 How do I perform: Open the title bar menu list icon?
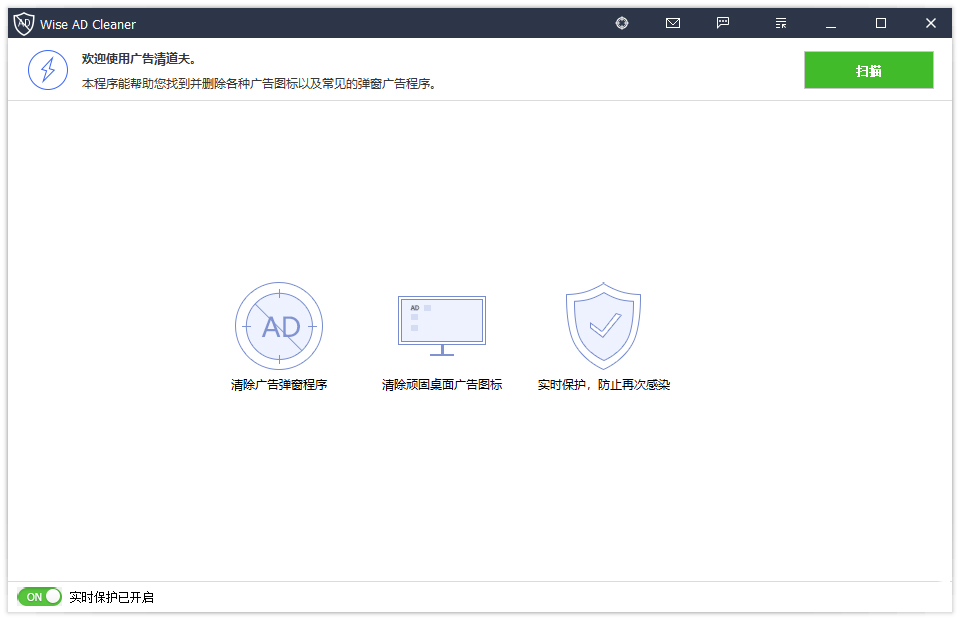tap(781, 23)
